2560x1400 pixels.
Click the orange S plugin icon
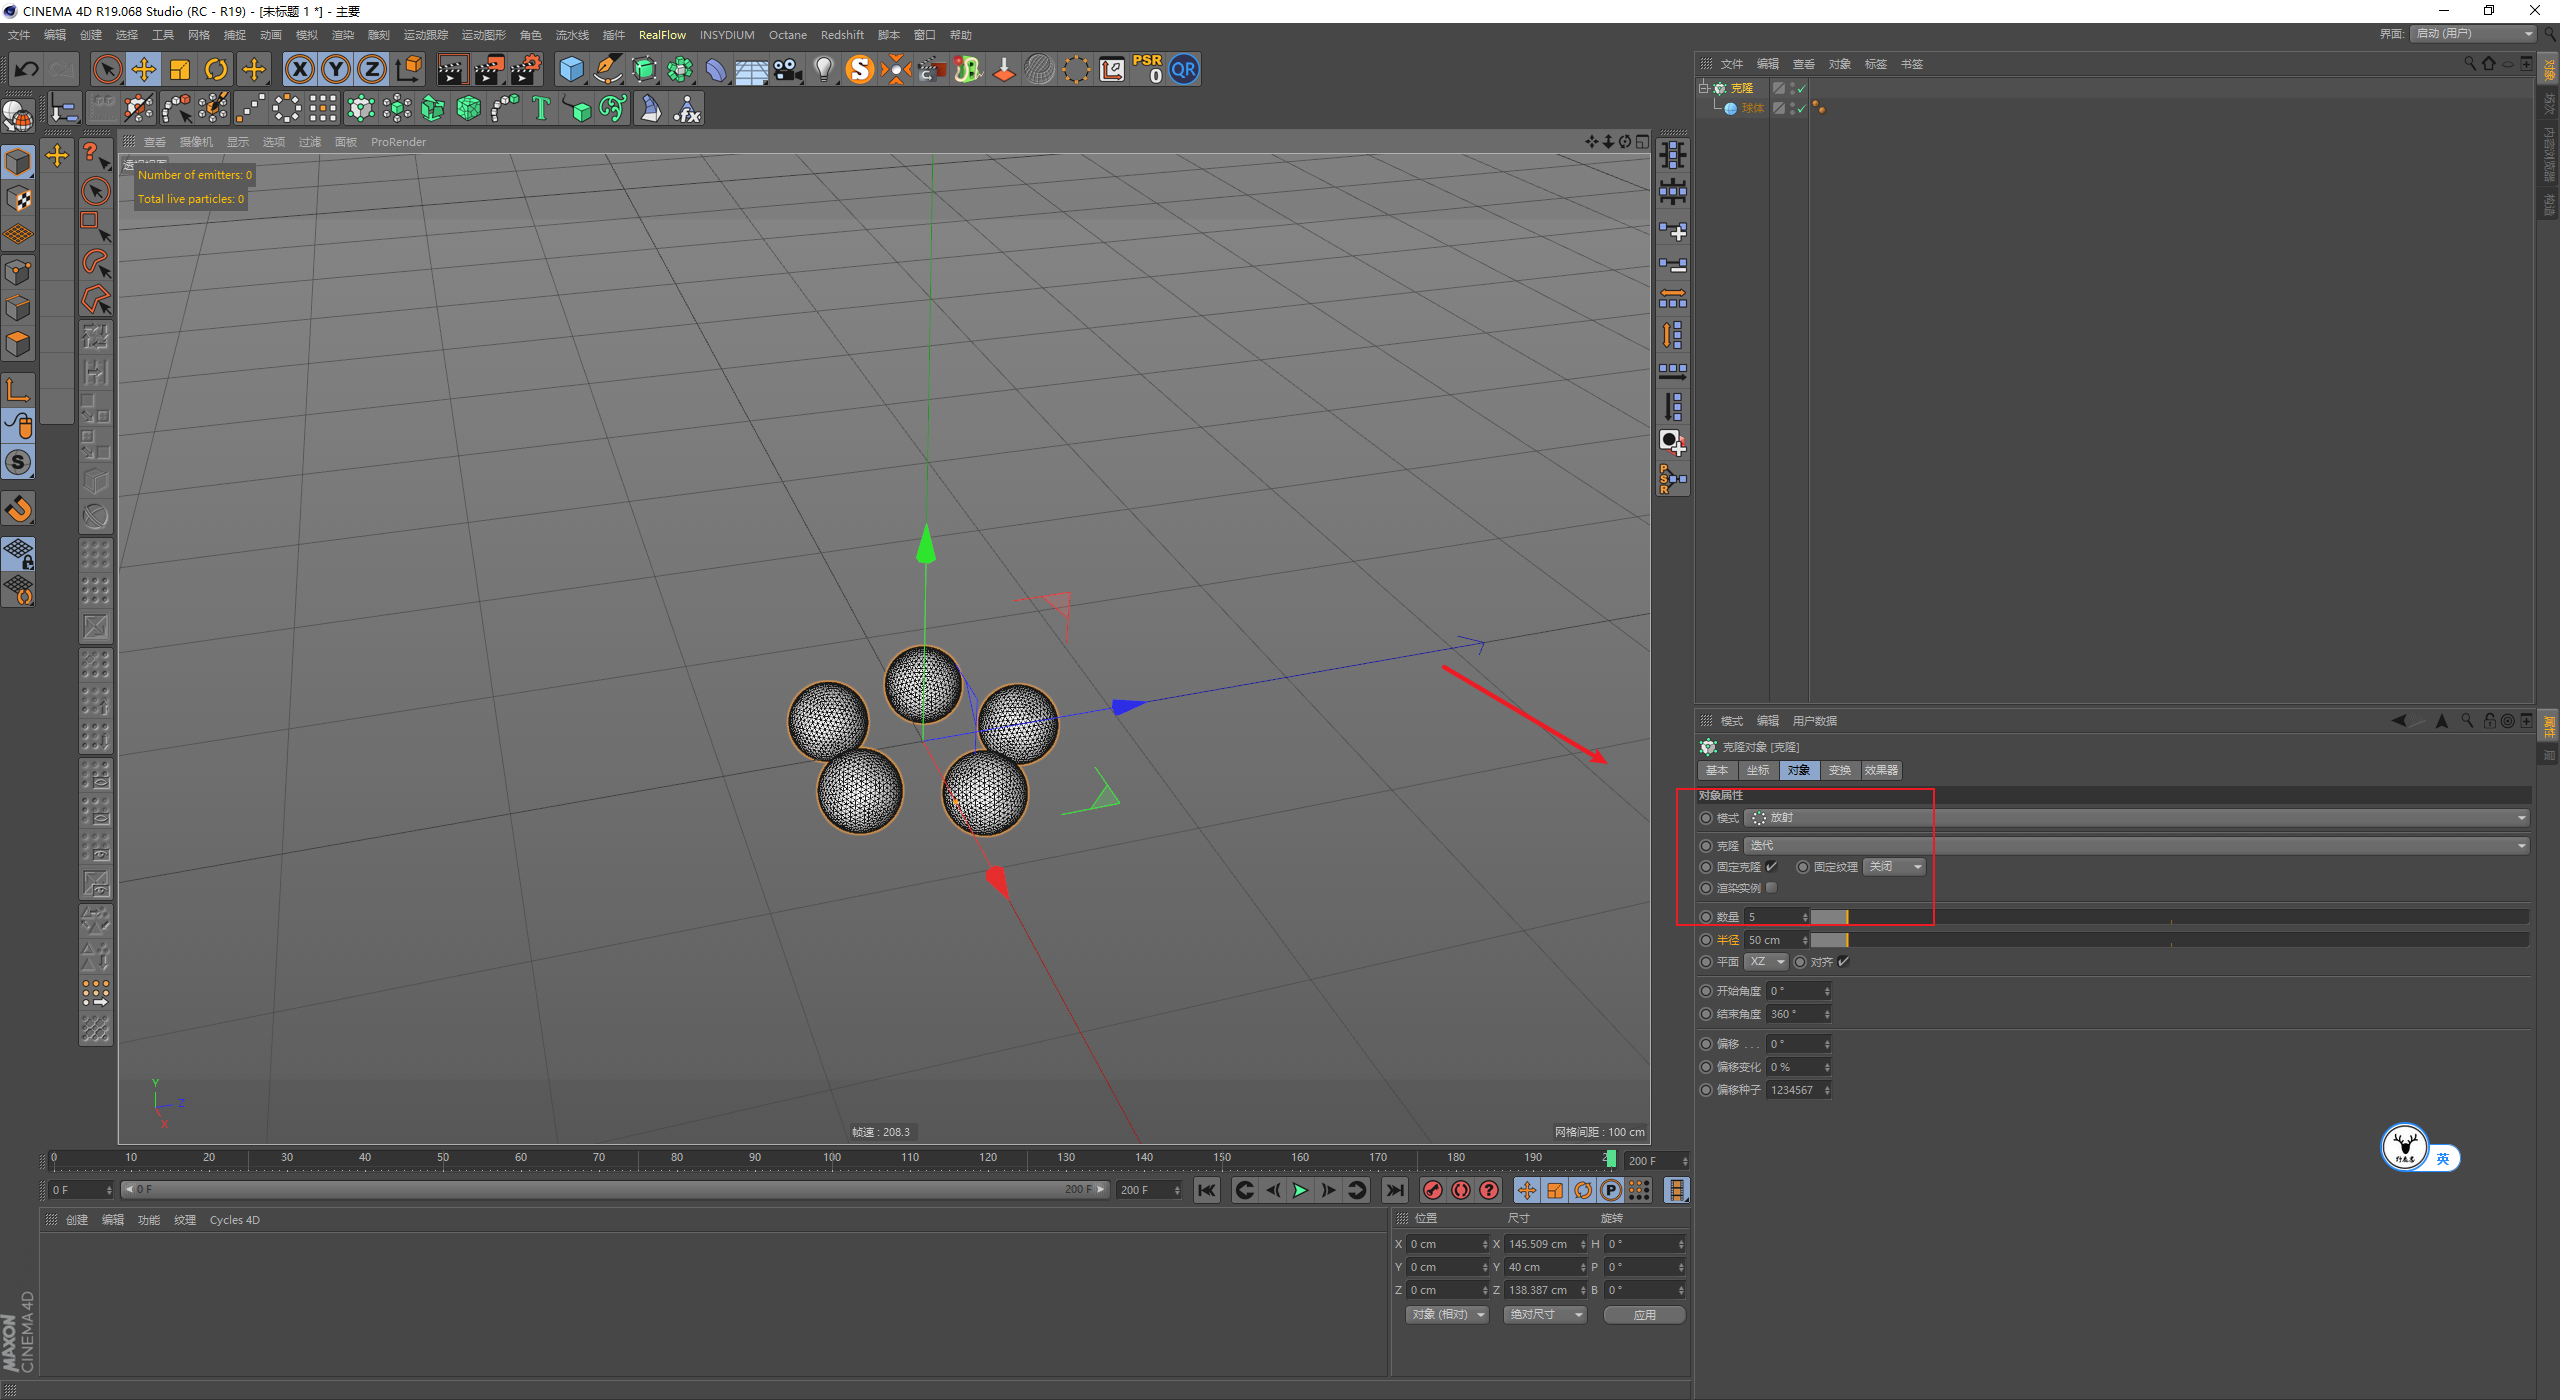[x=860, y=69]
